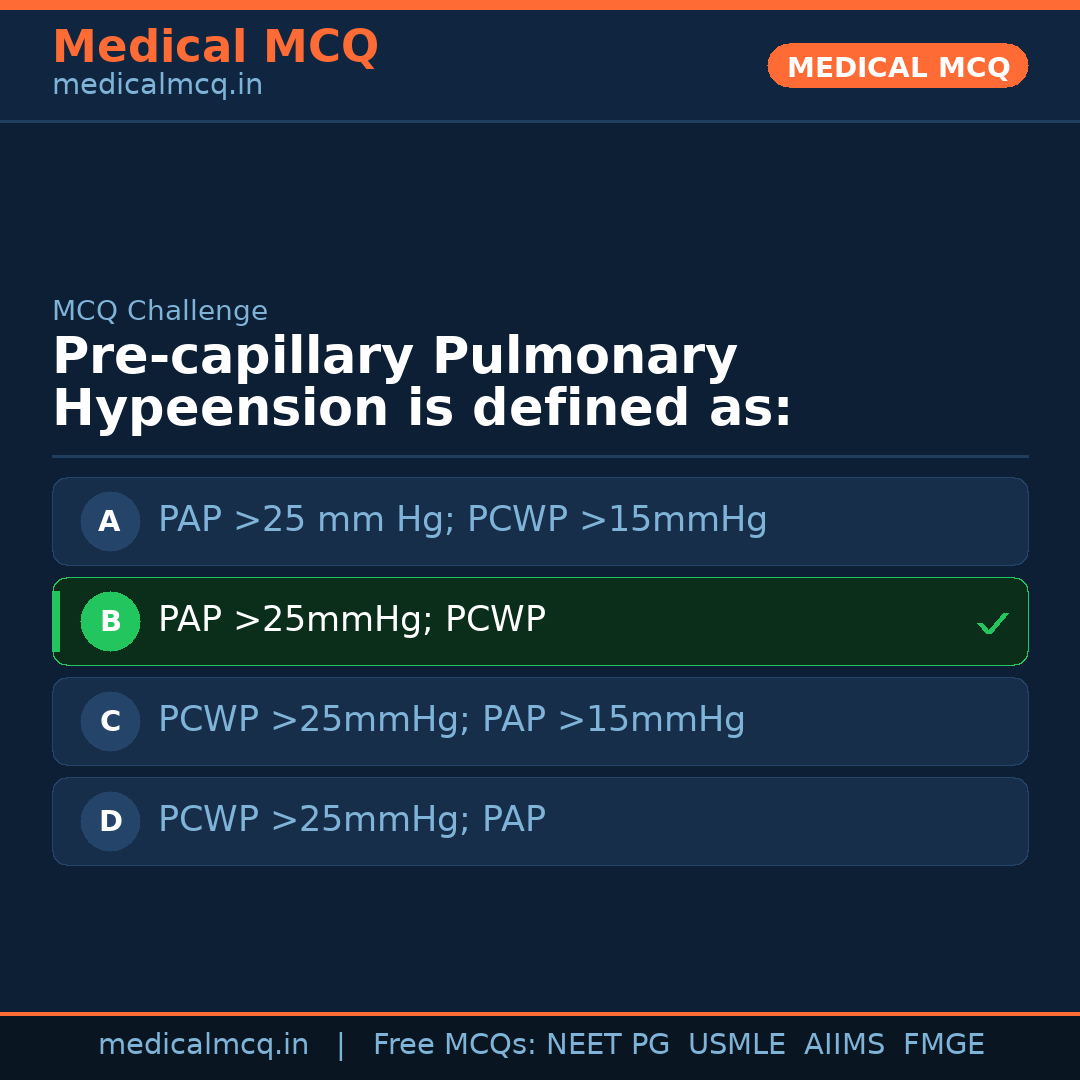Pick answer text 'PCWP >25mmHg; PAP'
This screenshot has height=1080, width=1080.
(x=351, y=820)
